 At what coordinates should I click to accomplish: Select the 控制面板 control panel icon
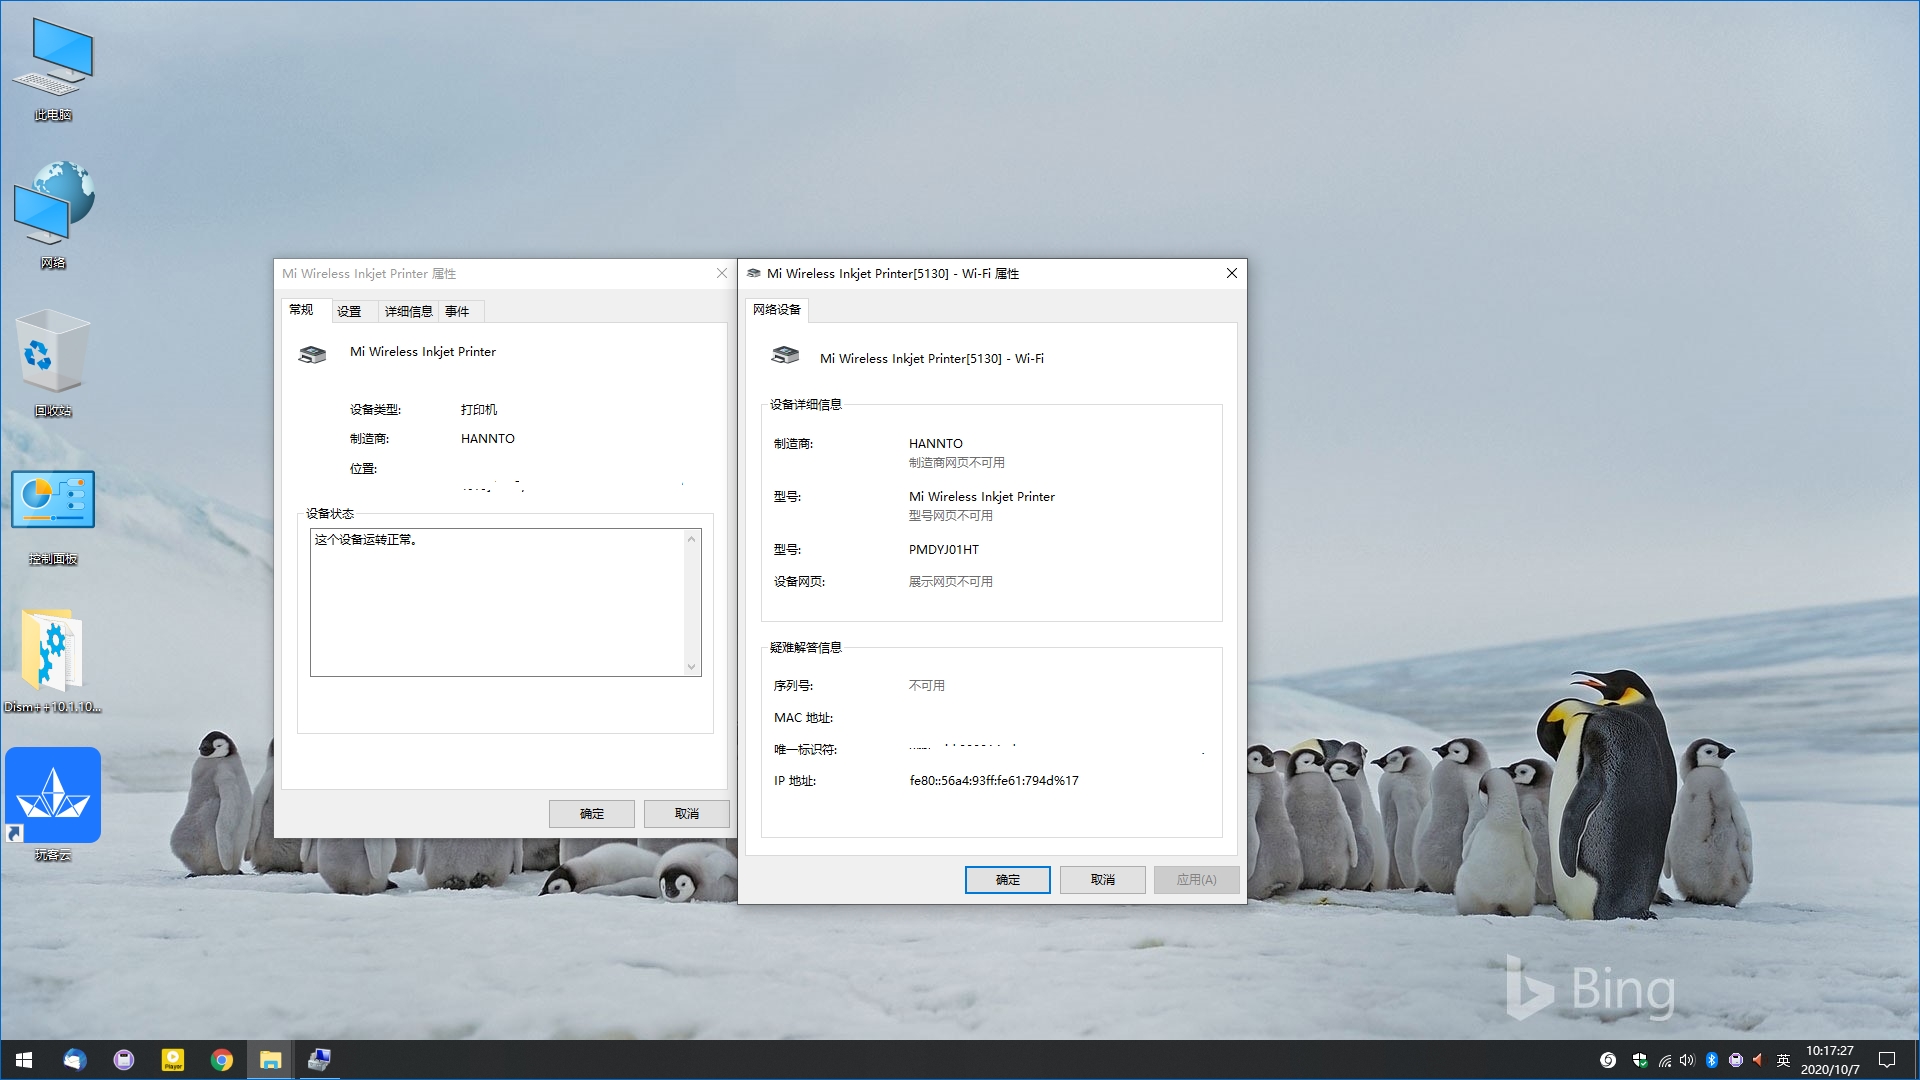tap(53, 514)
